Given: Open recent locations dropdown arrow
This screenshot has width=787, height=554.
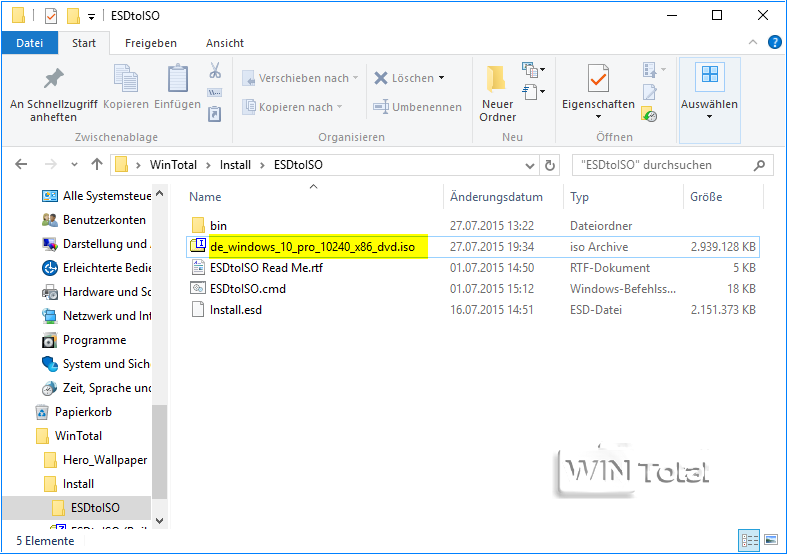Looking at the screenshot, I should (74, 165).
